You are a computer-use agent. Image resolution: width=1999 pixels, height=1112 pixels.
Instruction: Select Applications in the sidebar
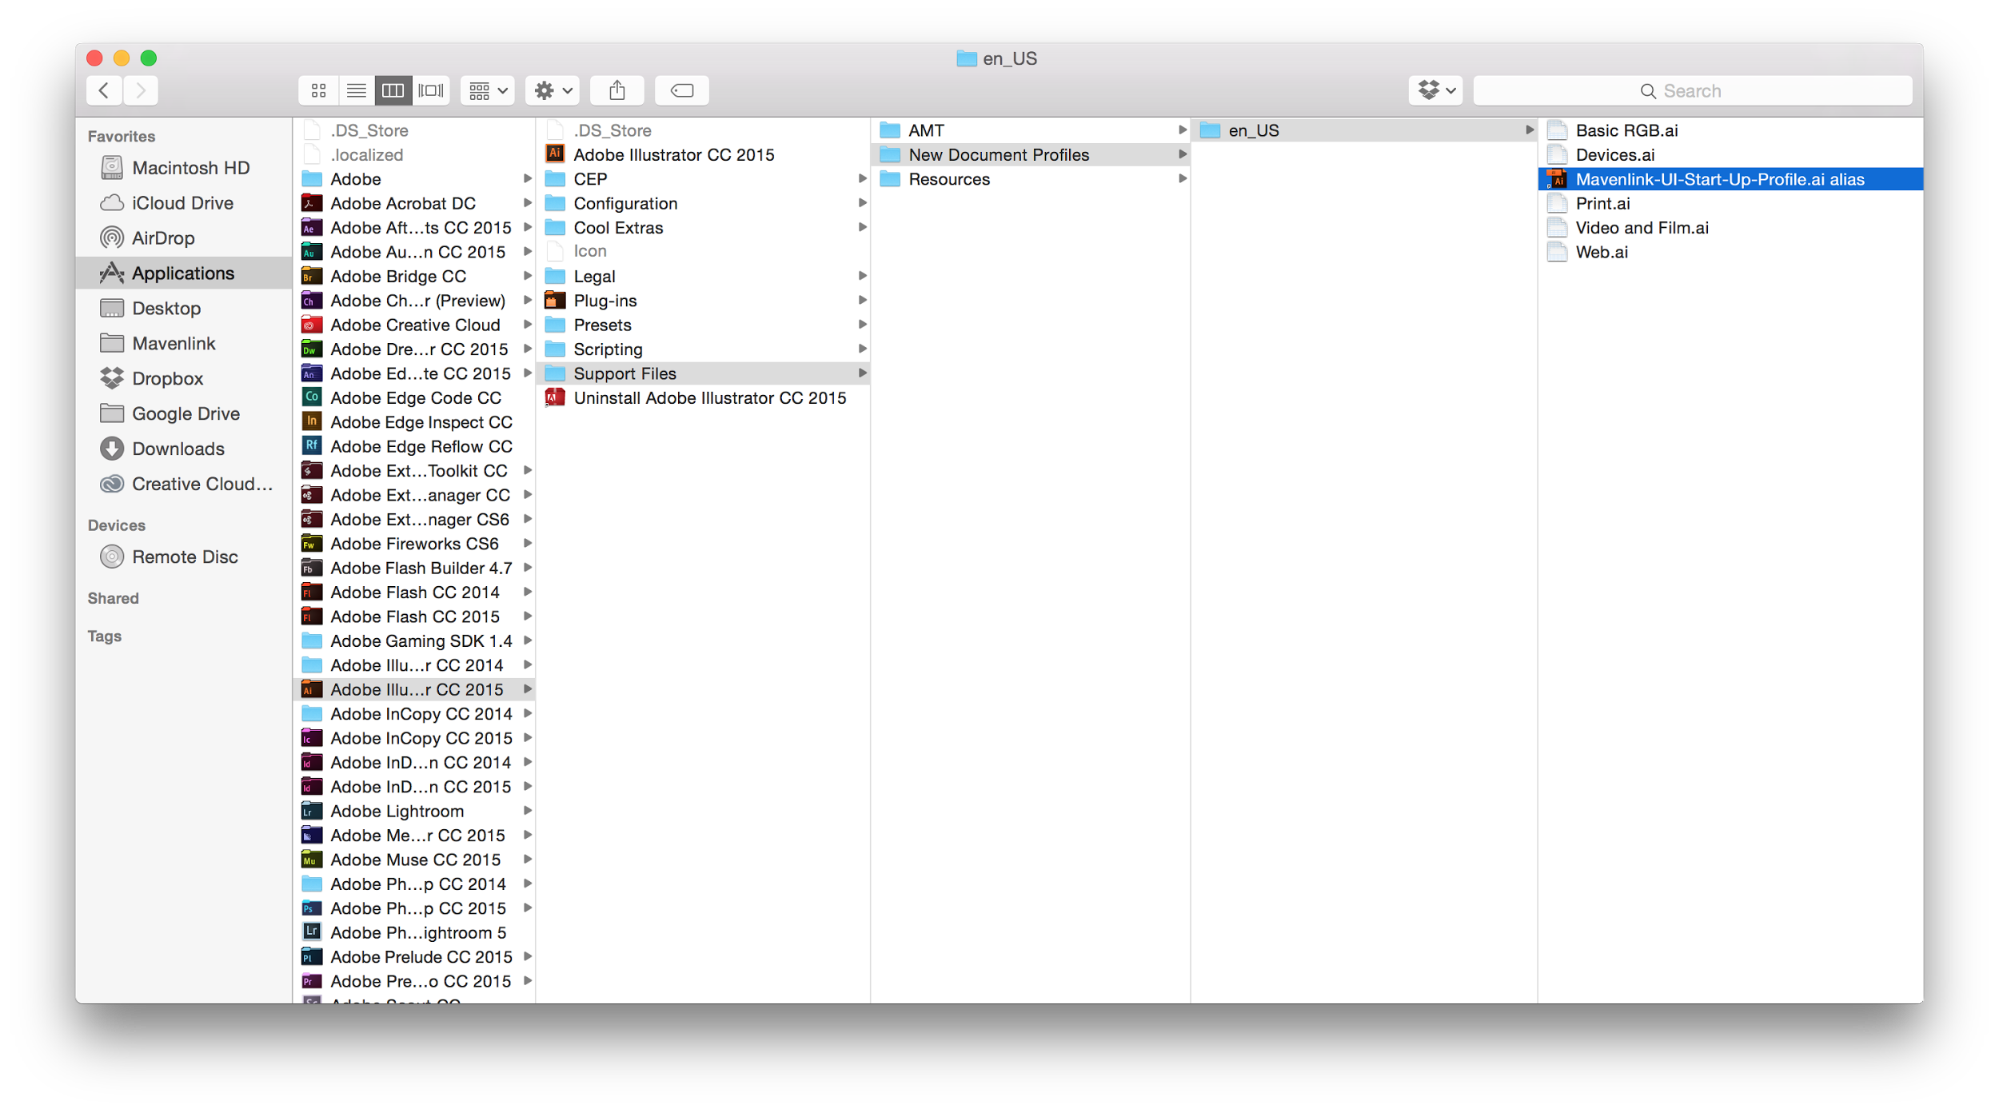coord(183,273)
